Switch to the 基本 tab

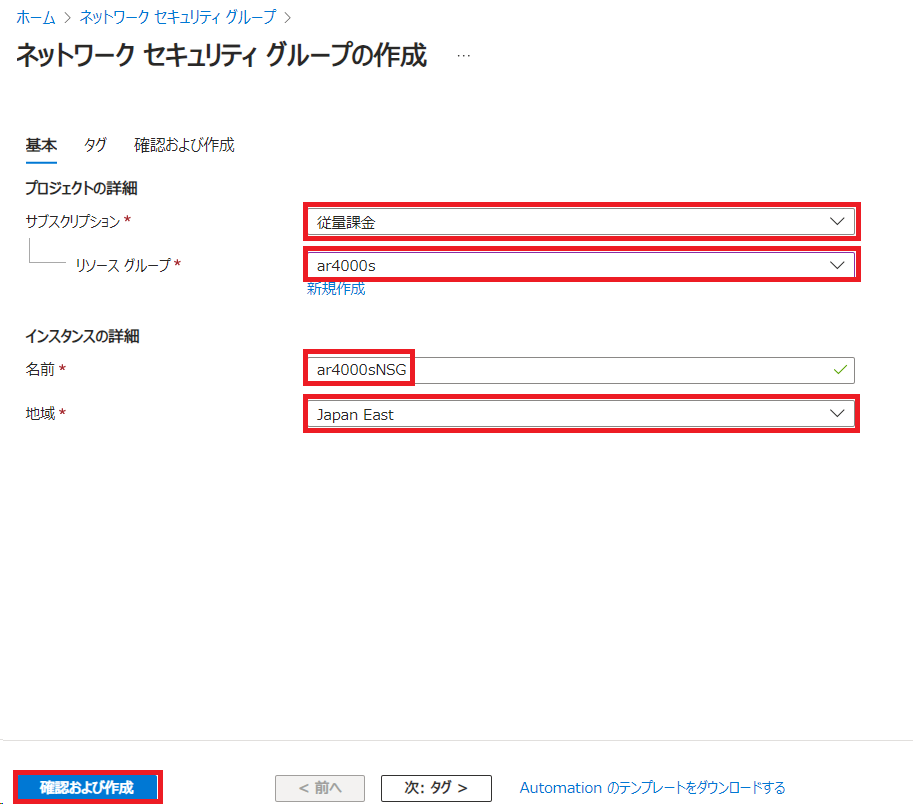pyautogui.click(x=41, y=145)
